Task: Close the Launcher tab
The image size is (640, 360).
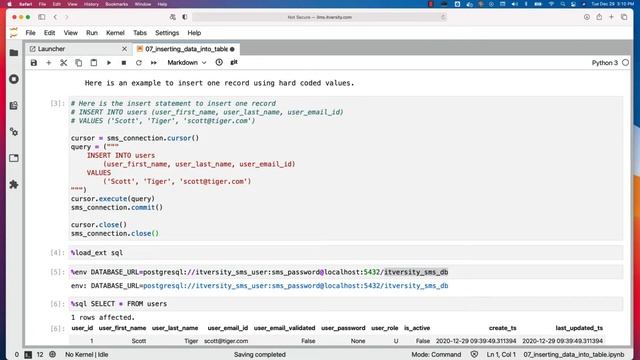Action: coord(124,49)
